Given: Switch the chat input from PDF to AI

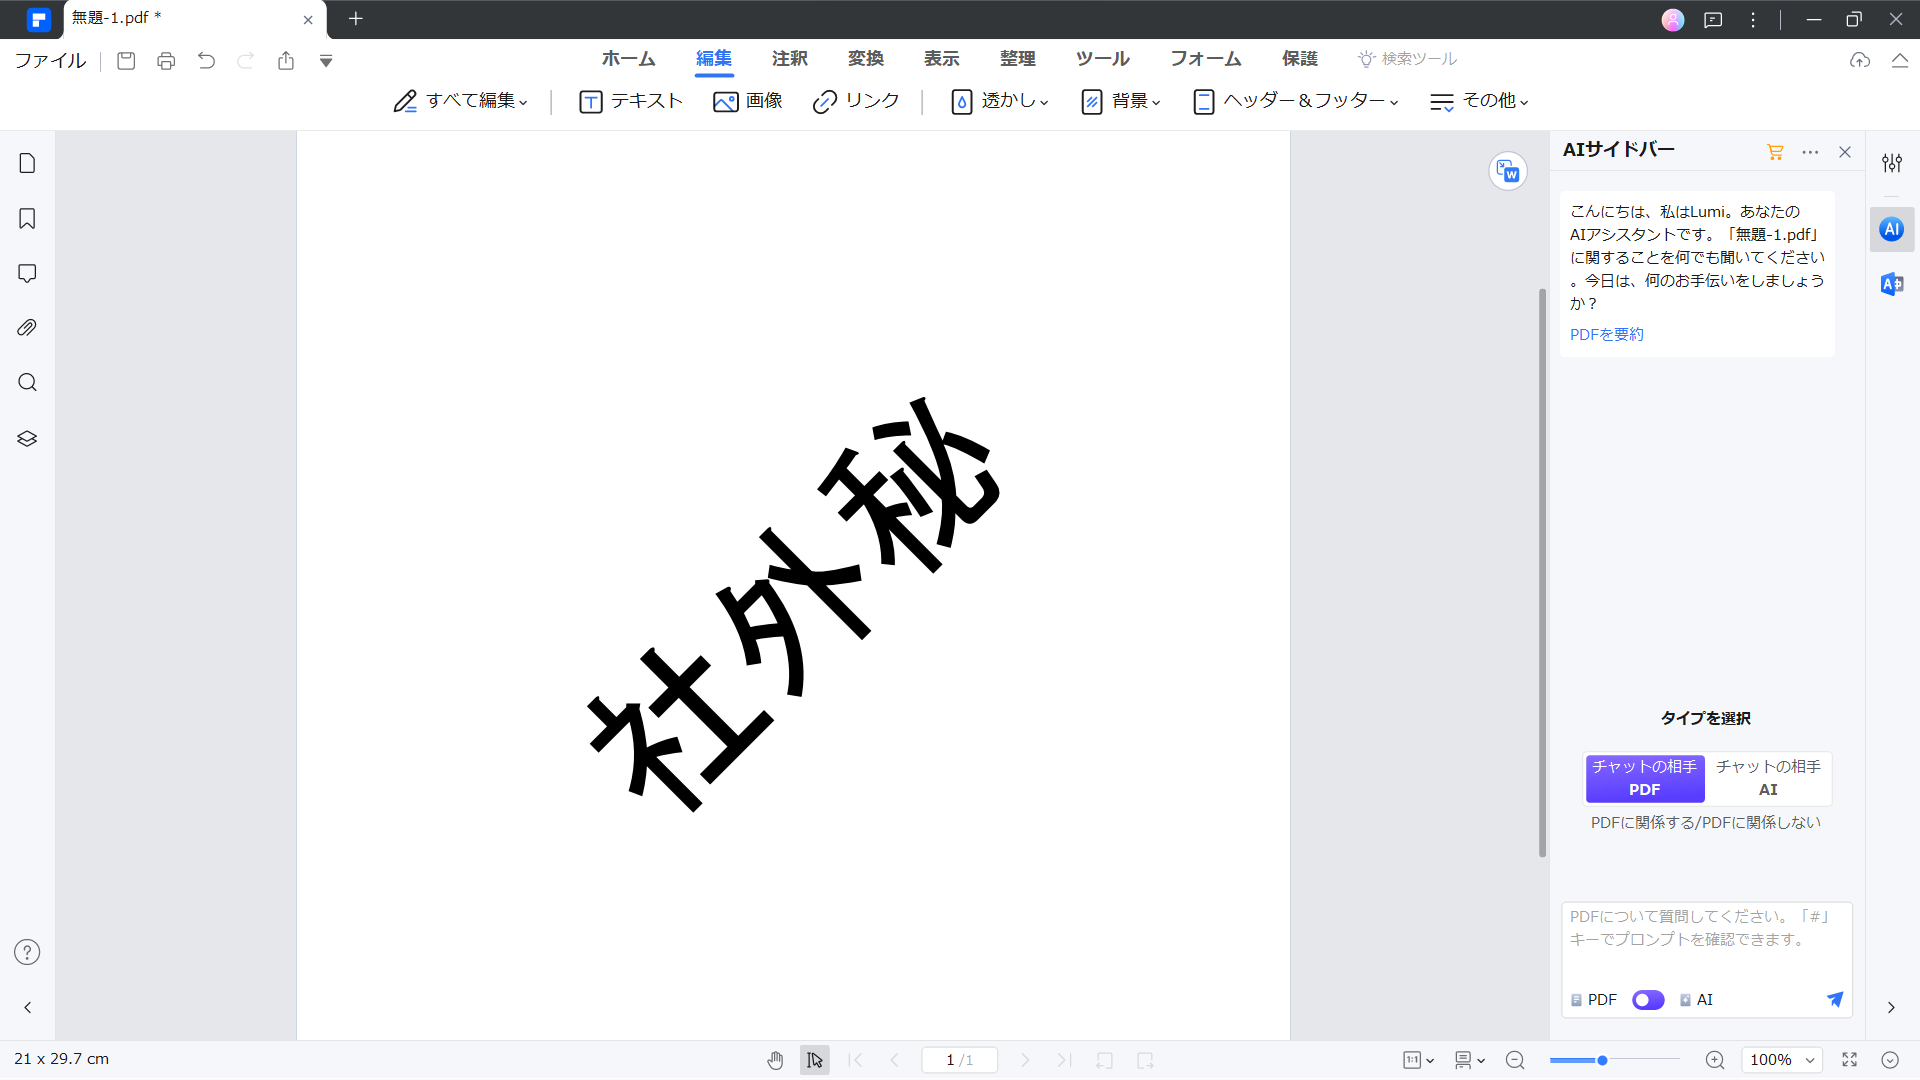Looking at the screenshot, I should pyautogui.click(x=1647, y=1000).
